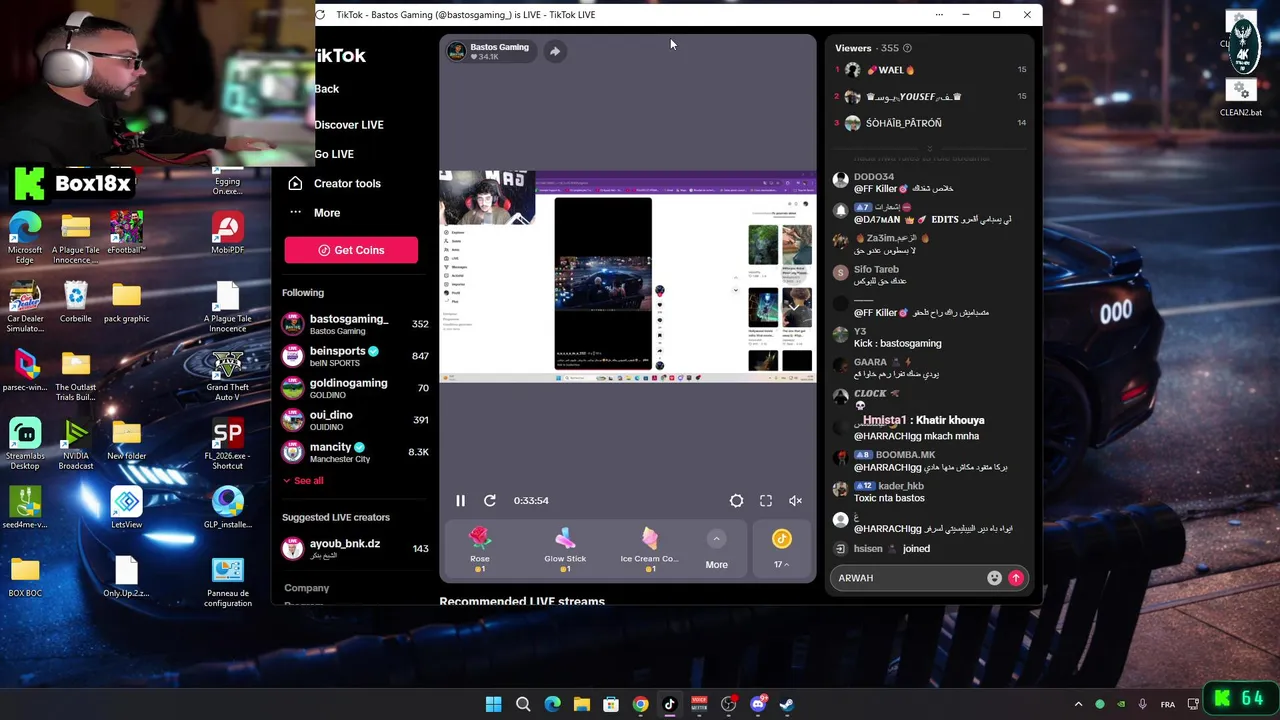Open suggested creator ayoub_bnk.dz

pos(355,548)
